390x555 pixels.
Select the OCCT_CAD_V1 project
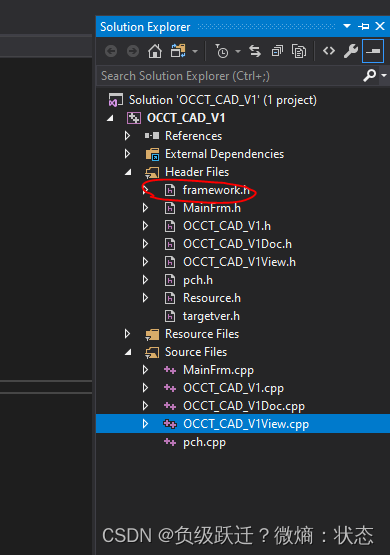[x=186, y=118]
